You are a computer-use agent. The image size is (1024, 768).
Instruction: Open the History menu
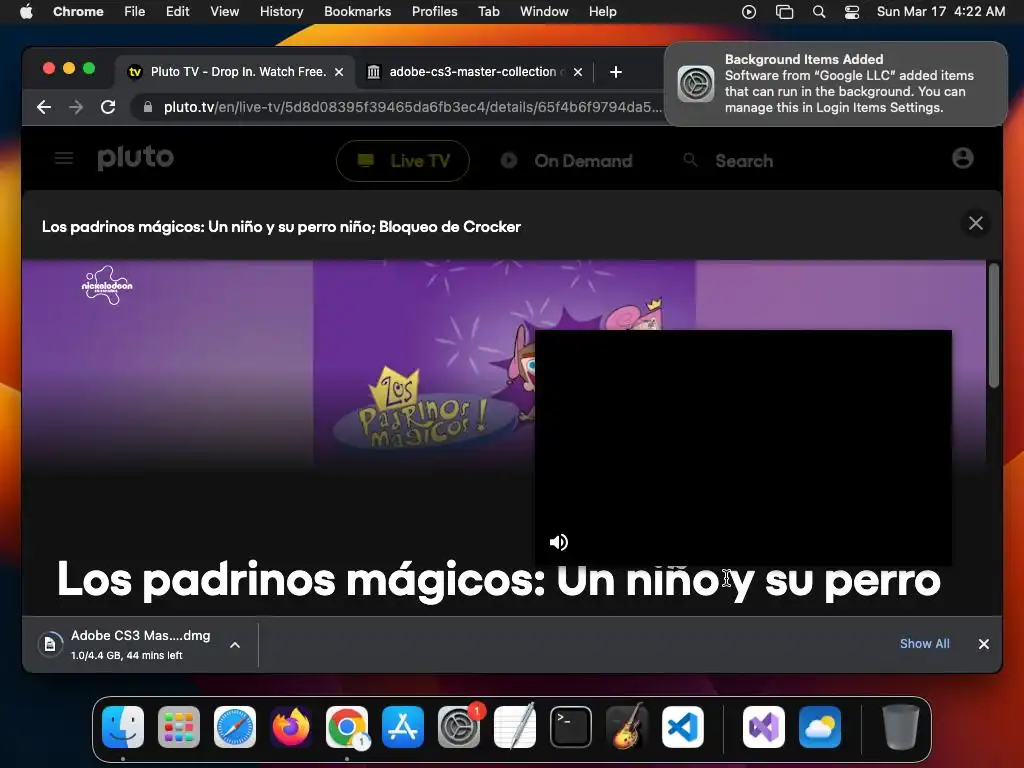pos(281,12)
